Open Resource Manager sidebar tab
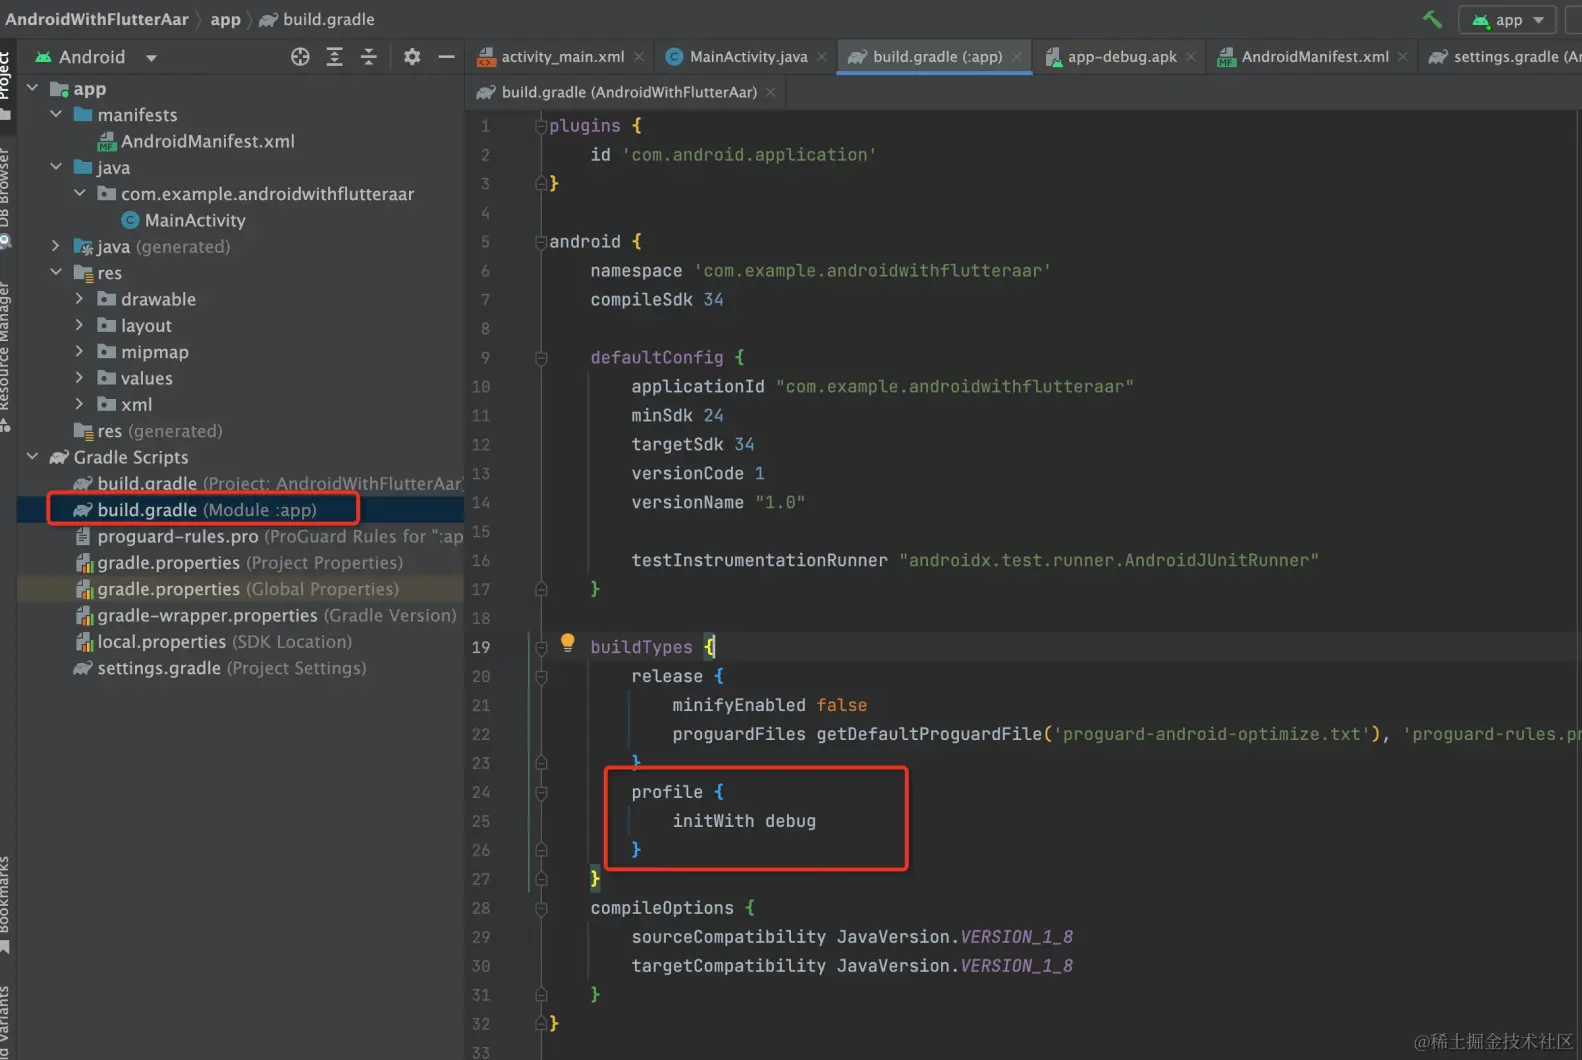This screenshot has height=1060, width=1582. tap(6, 355)
